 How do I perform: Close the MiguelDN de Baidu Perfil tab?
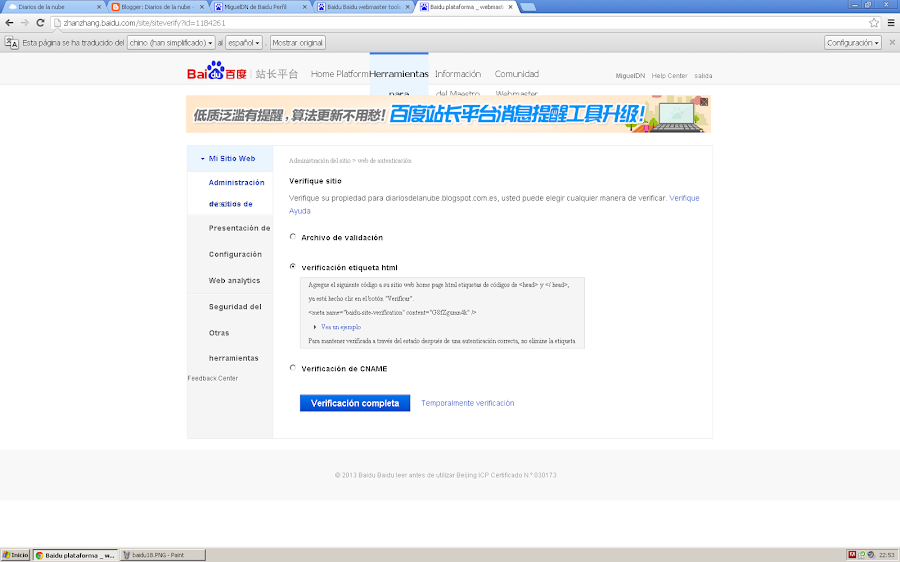coord(304,7)
